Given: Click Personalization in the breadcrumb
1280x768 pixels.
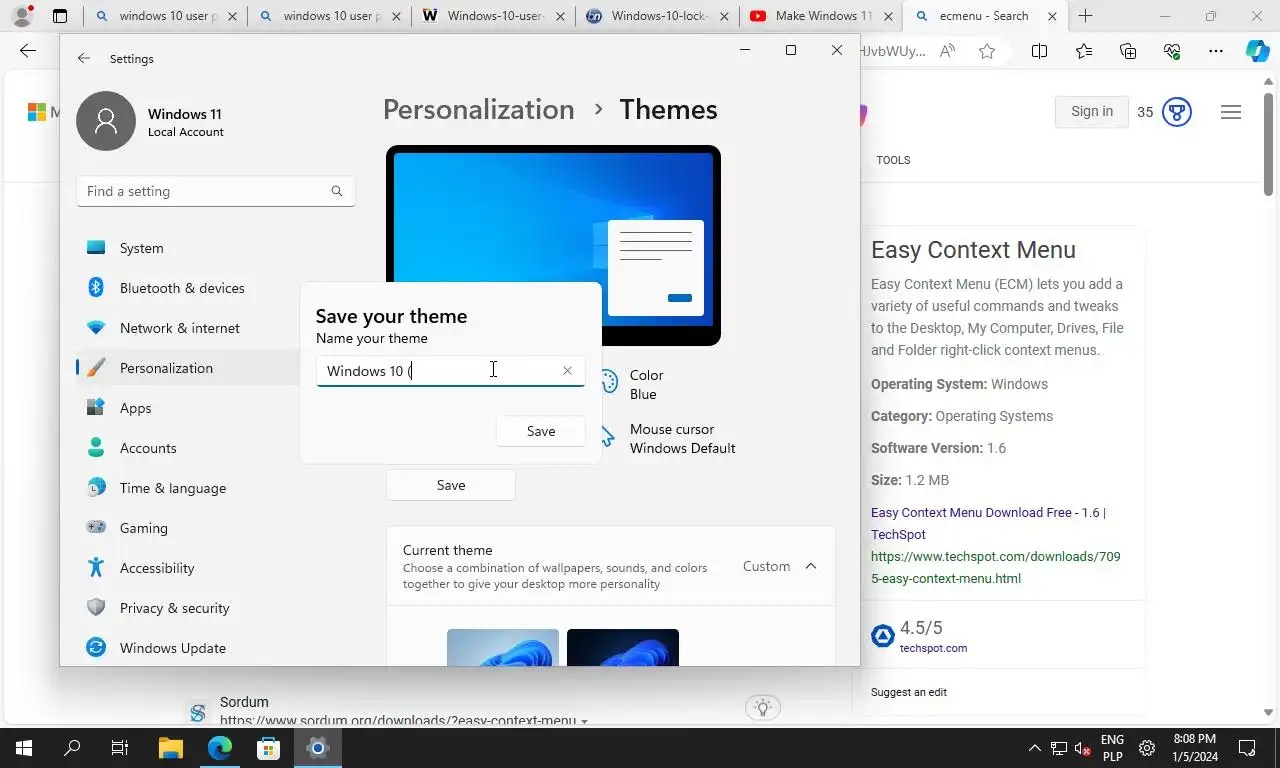Looking at the screenshot, I should 479,109.
